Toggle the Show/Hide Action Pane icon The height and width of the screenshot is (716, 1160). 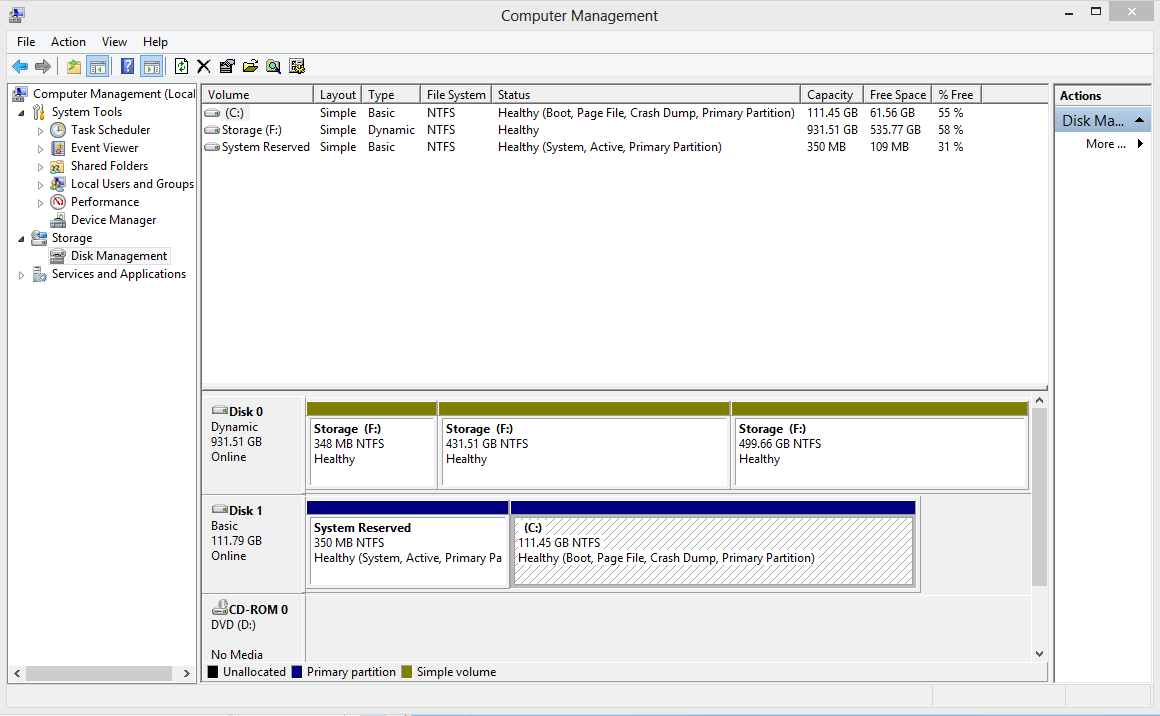151,66
